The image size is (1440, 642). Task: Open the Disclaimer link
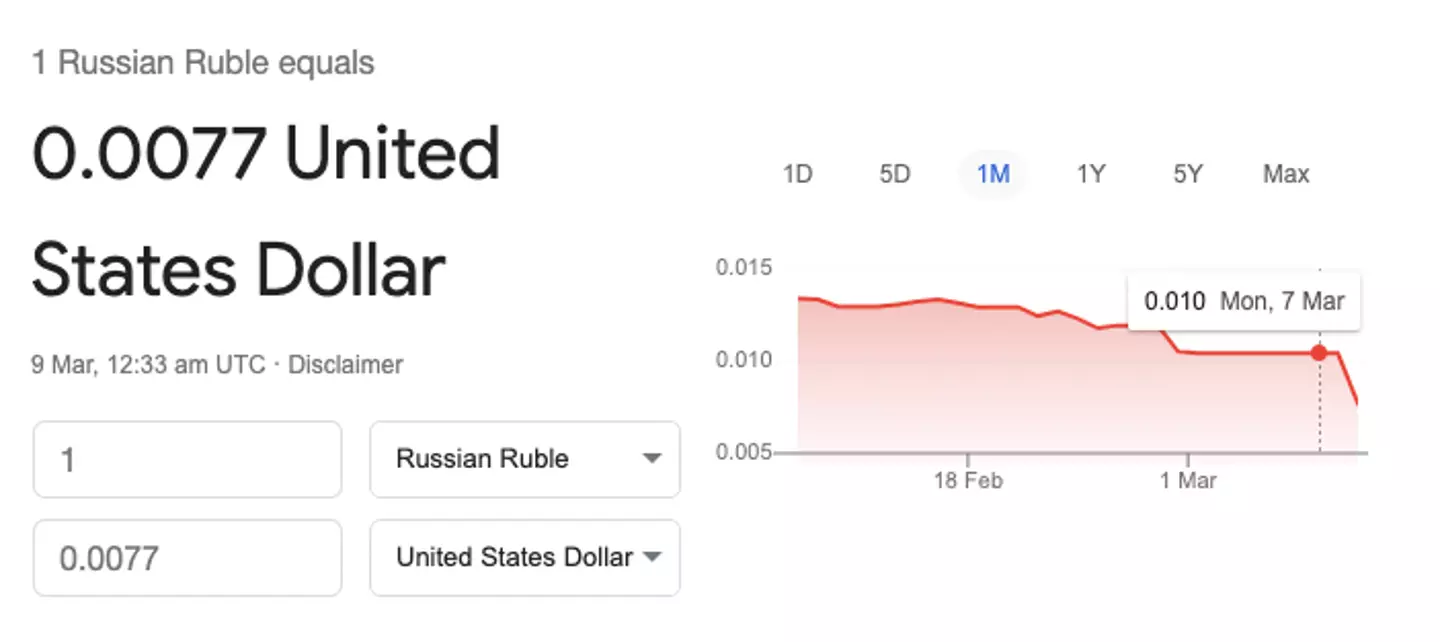[x=345, y=365]
